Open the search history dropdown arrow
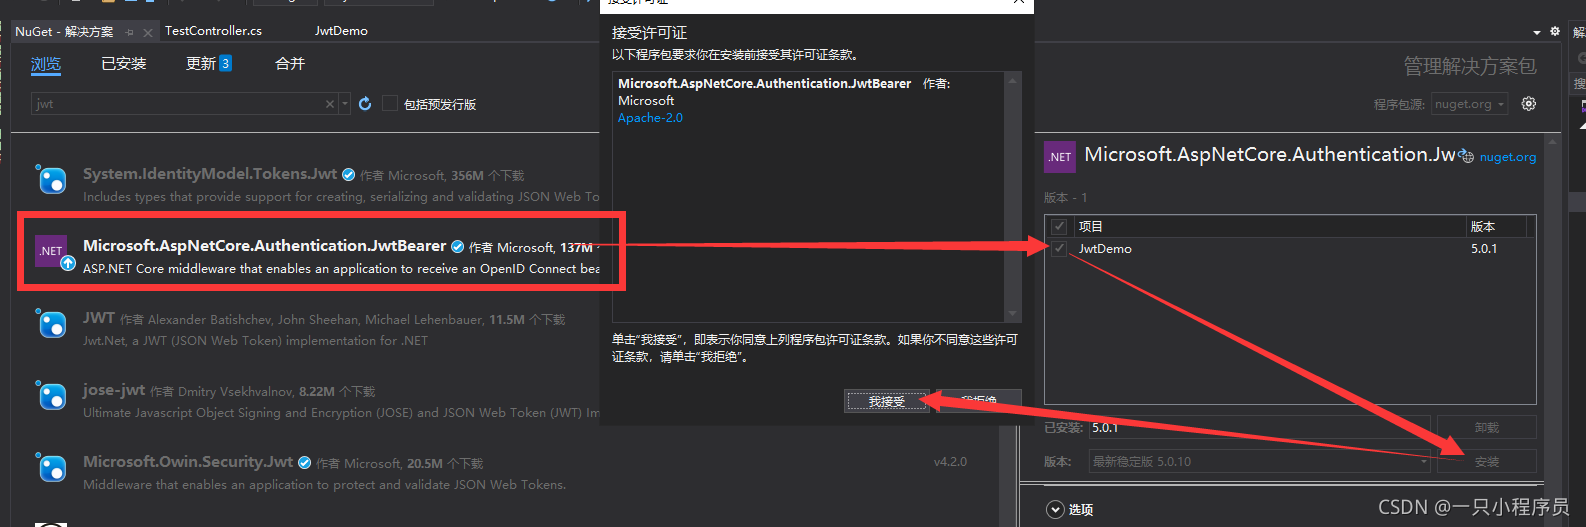 pos(345,104)
